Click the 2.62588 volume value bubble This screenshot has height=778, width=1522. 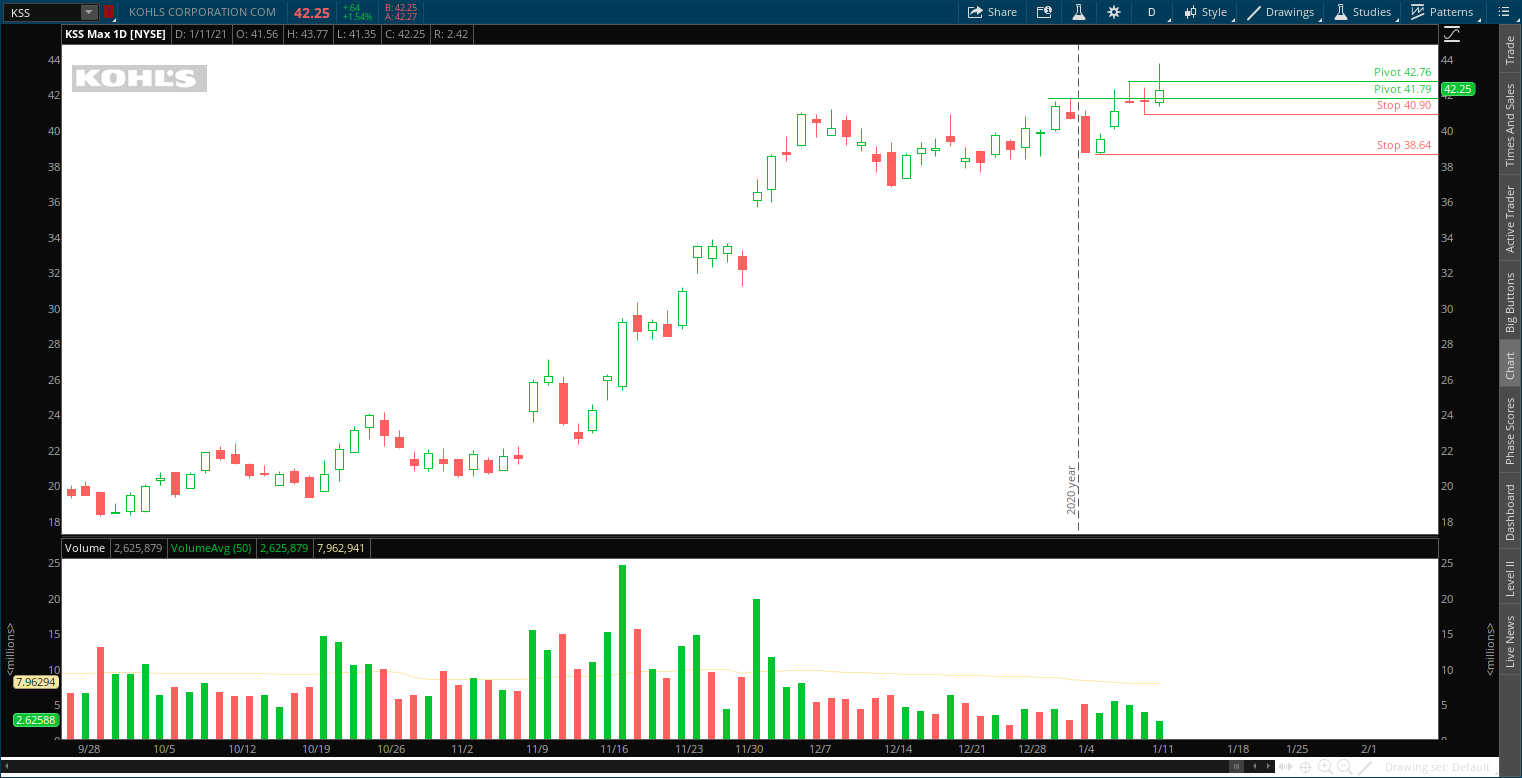[x=35, y=720]
